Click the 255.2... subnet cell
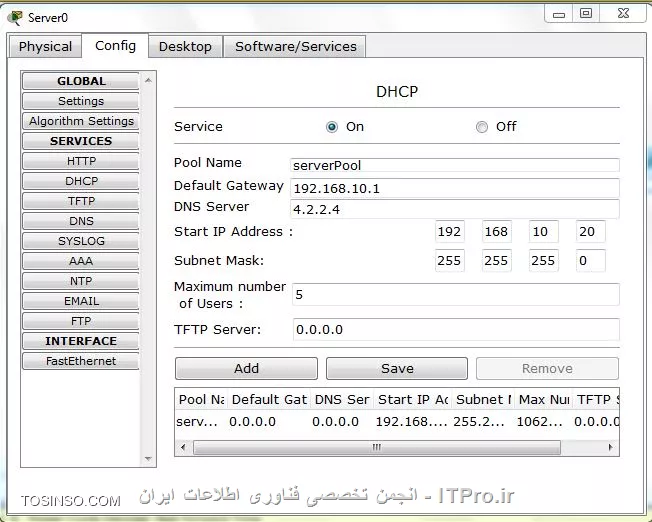This screenshot has width=652, height=522. pyautogui.click(x=479, y=422)
